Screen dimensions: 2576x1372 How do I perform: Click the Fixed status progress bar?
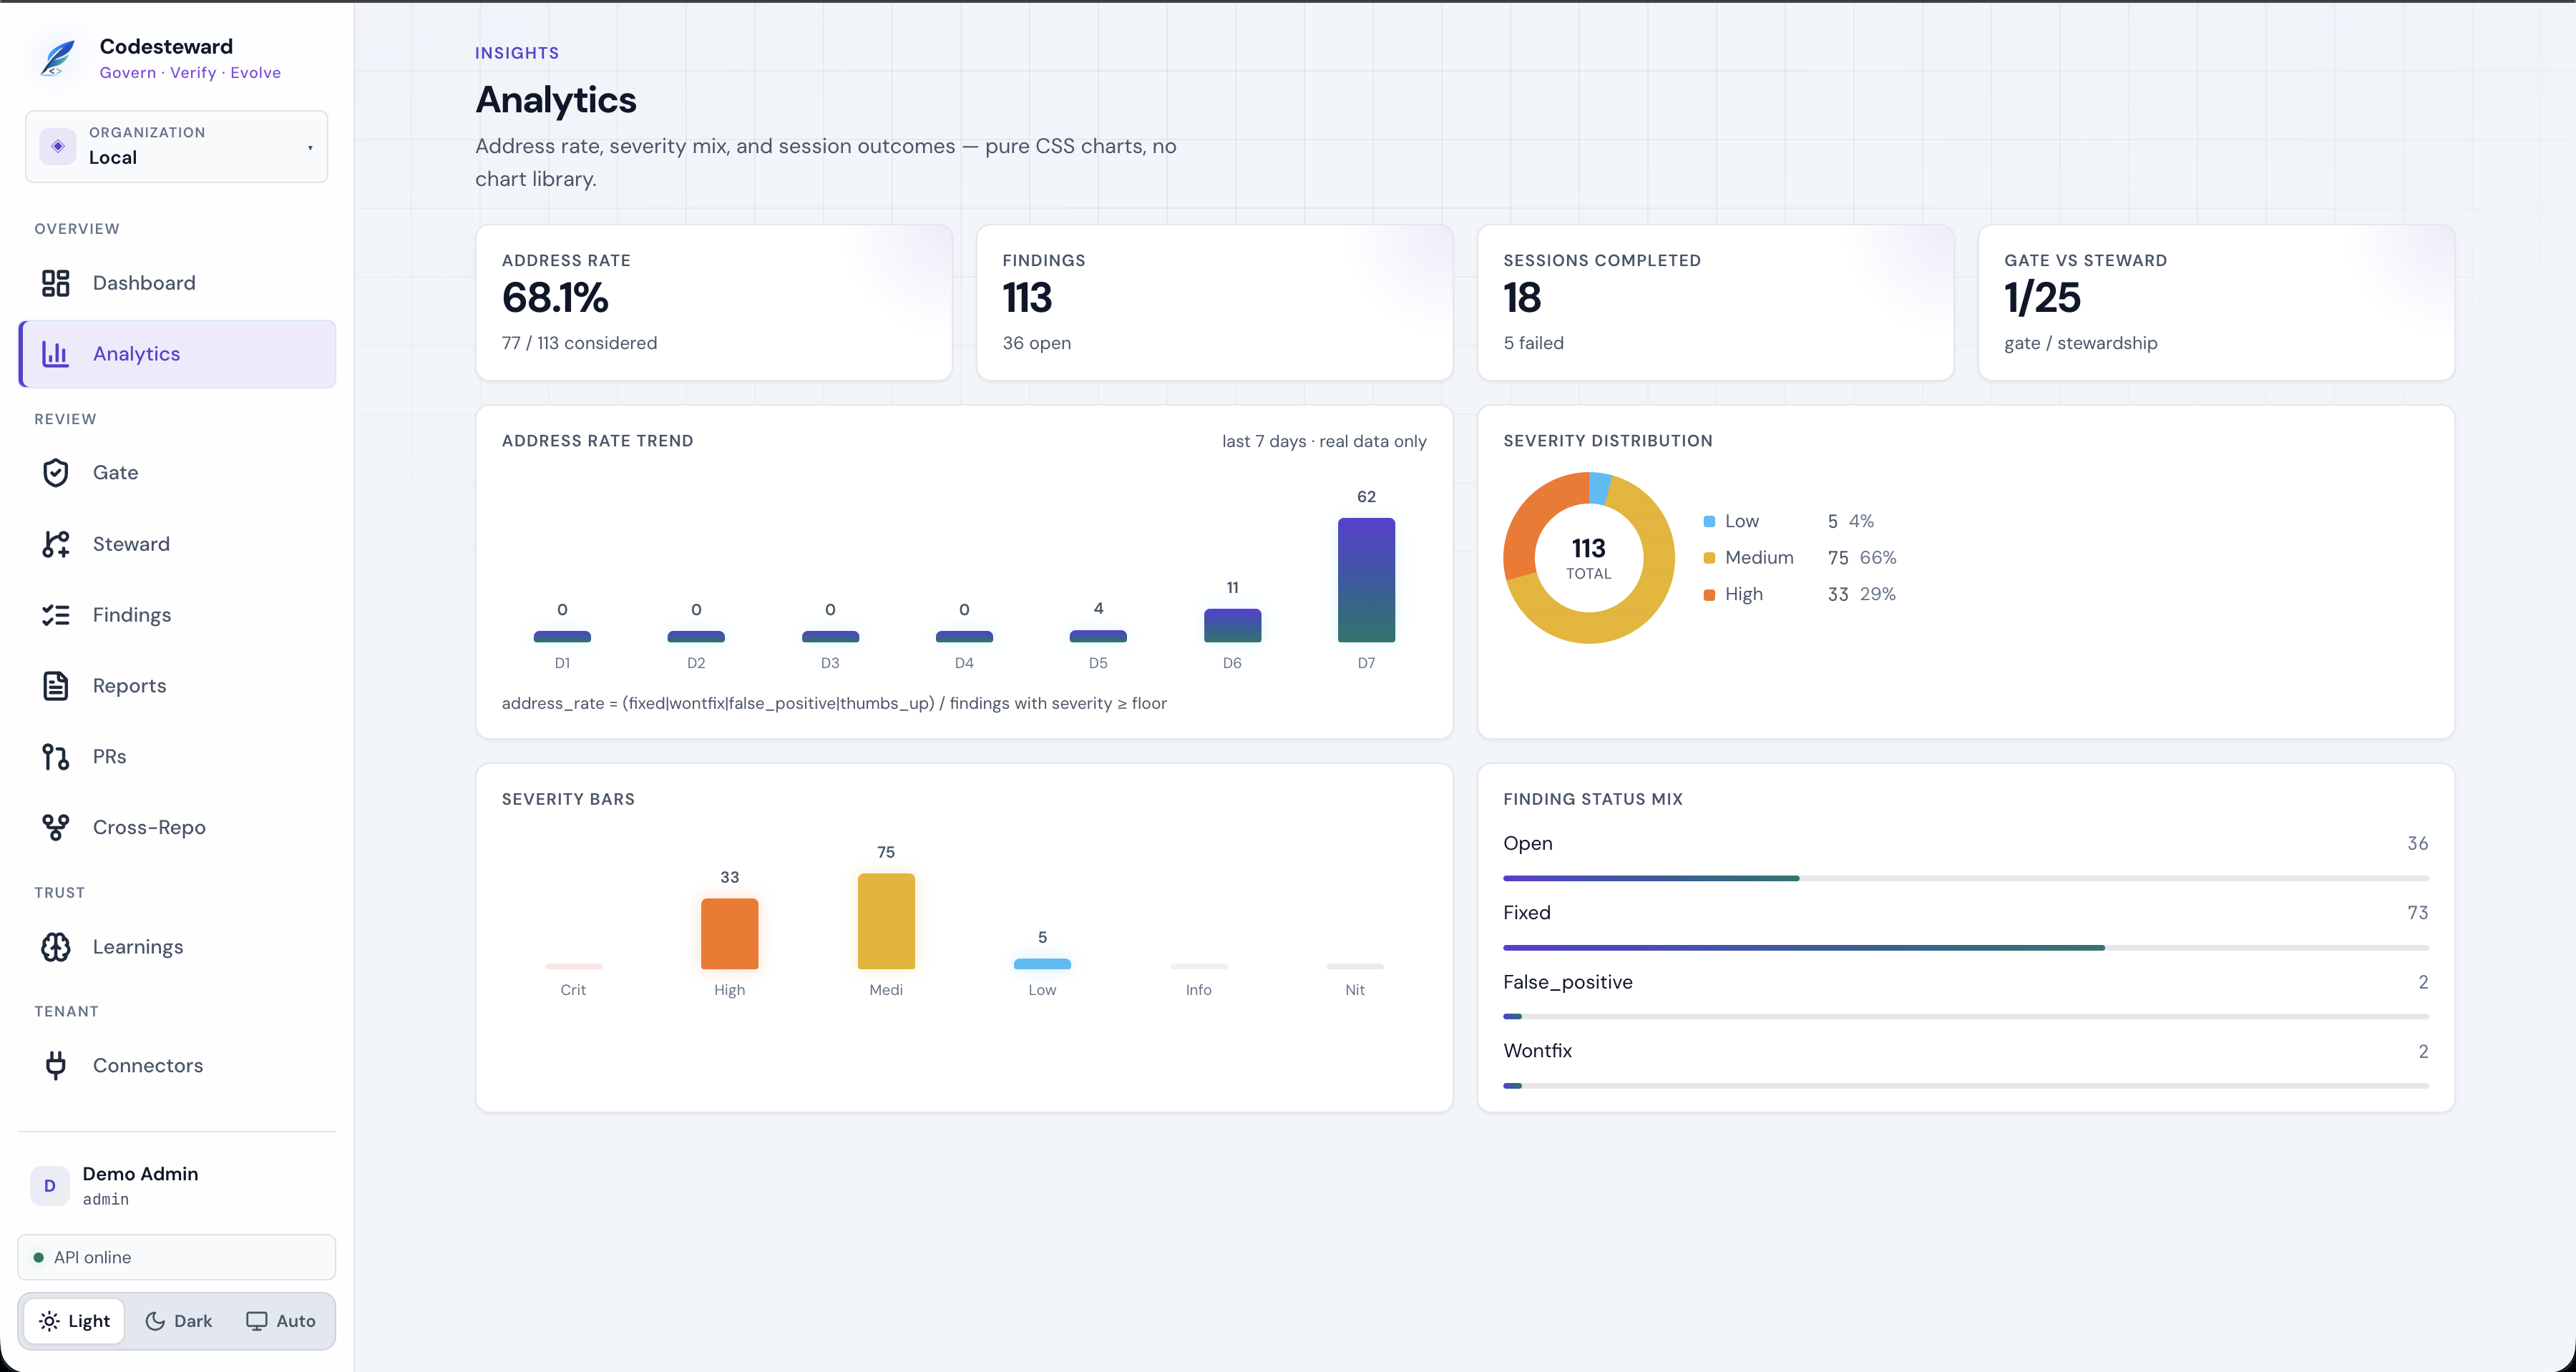pyautogui.click(x=1965, y=947)
